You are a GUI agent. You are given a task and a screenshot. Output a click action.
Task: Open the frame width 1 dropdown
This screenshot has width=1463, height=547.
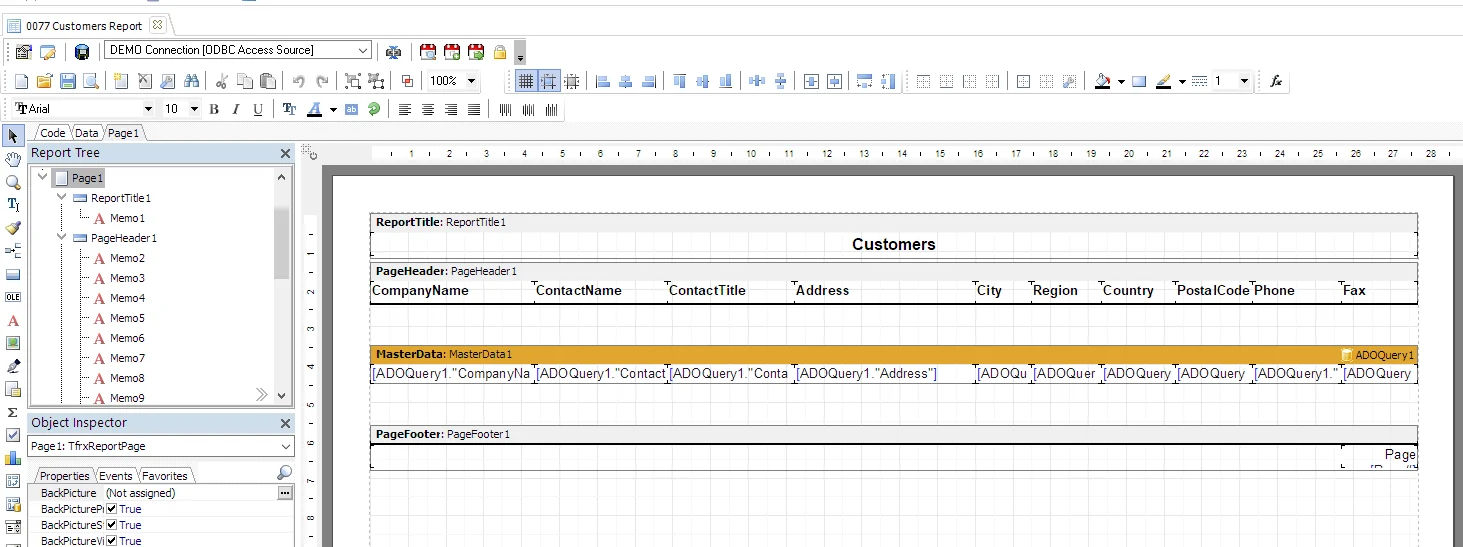pos(1244,81)
